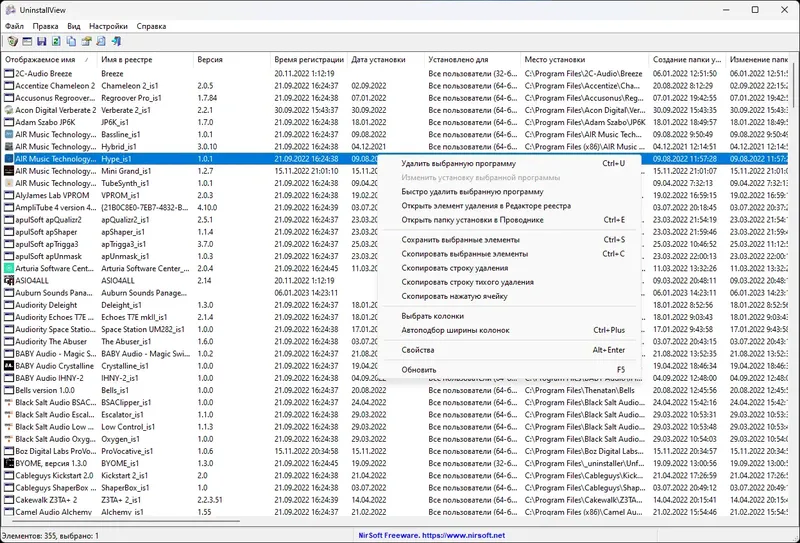Select Скопировать строку удаления
The image size is (800, 543).
coord(510,268)
